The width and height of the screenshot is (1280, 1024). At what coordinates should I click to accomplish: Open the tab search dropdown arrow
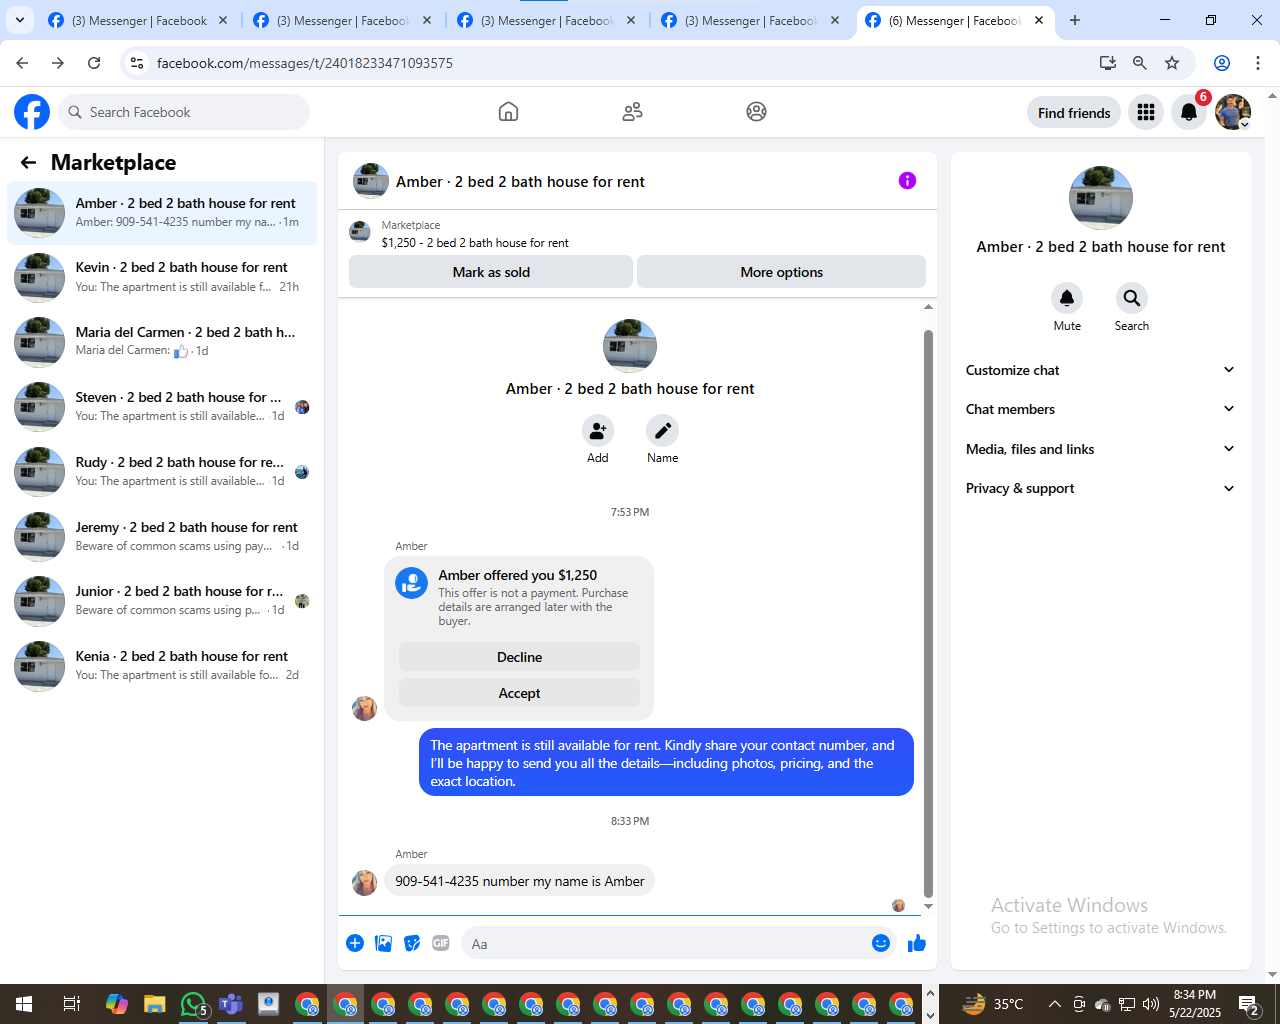[20, 20]
